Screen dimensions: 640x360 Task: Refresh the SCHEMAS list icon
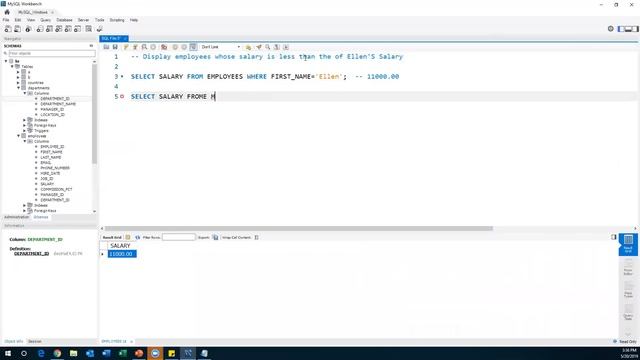pos(91,46)
